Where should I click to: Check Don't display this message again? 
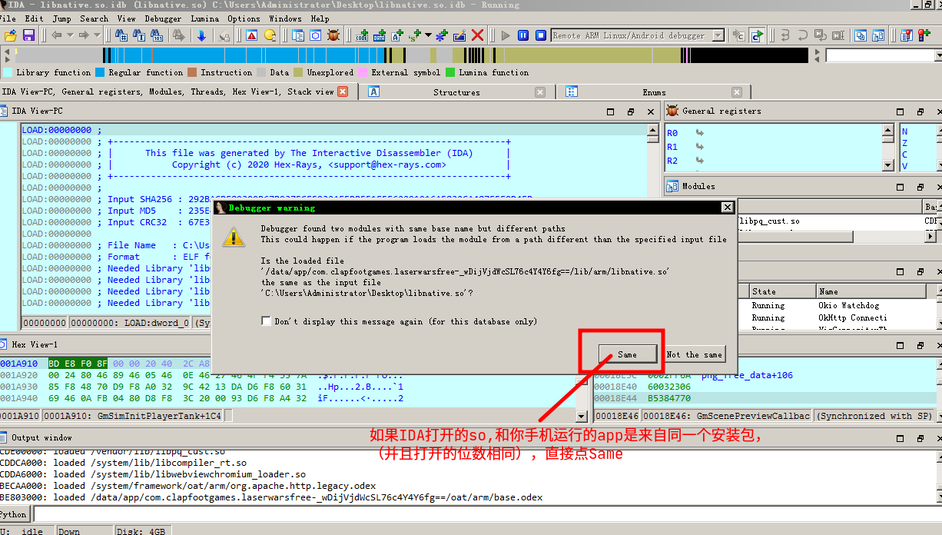266,321
